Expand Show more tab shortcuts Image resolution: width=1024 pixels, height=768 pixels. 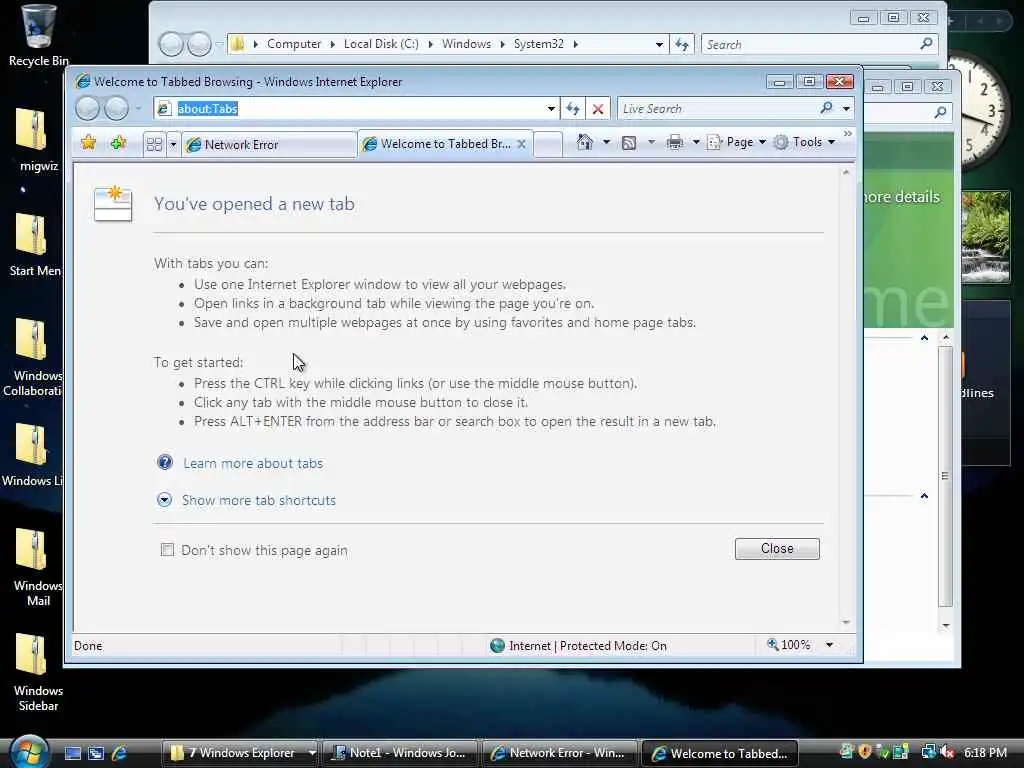pyautogui.click(x=259, y=500)
